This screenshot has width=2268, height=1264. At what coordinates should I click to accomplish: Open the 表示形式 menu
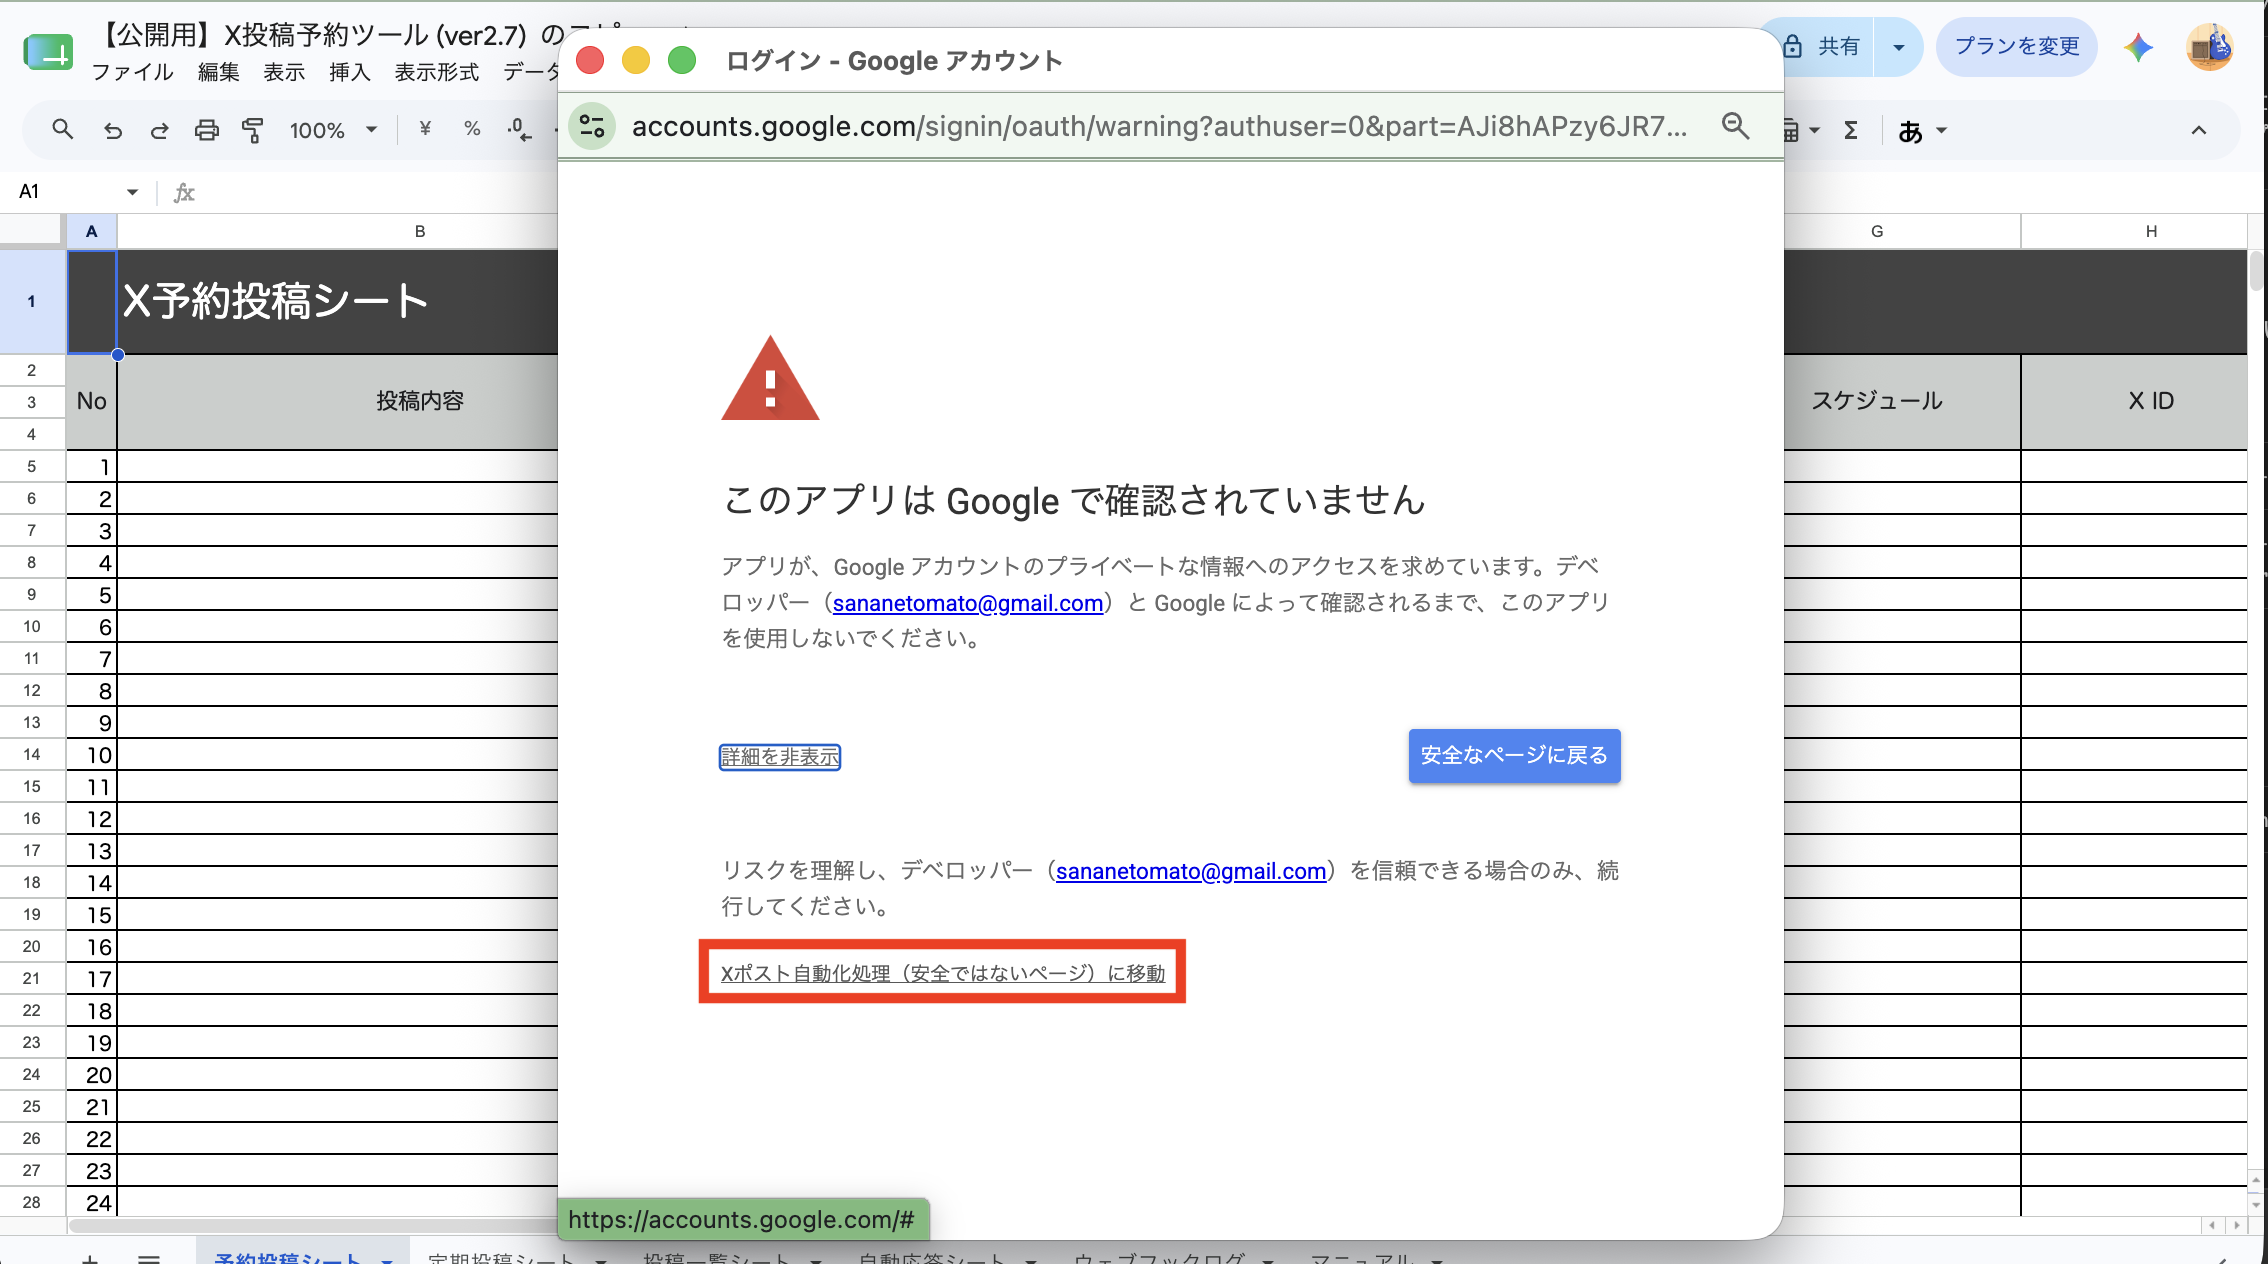click(x=436, y=72)
